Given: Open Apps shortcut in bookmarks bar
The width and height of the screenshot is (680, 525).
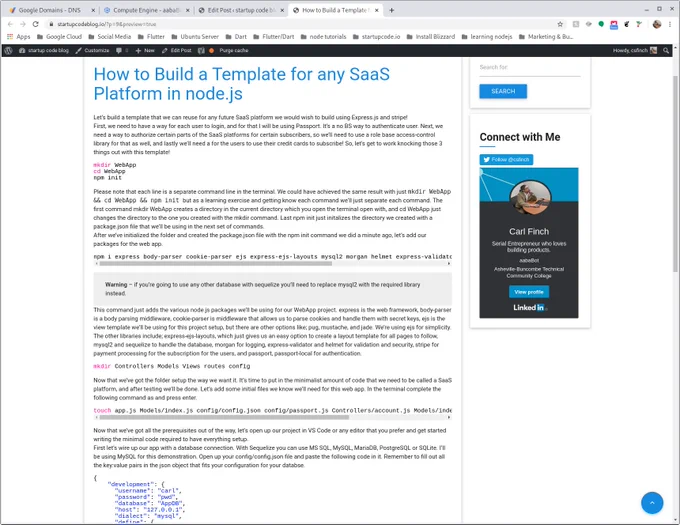Looking at the screenshot, I should tap(19, 37).
